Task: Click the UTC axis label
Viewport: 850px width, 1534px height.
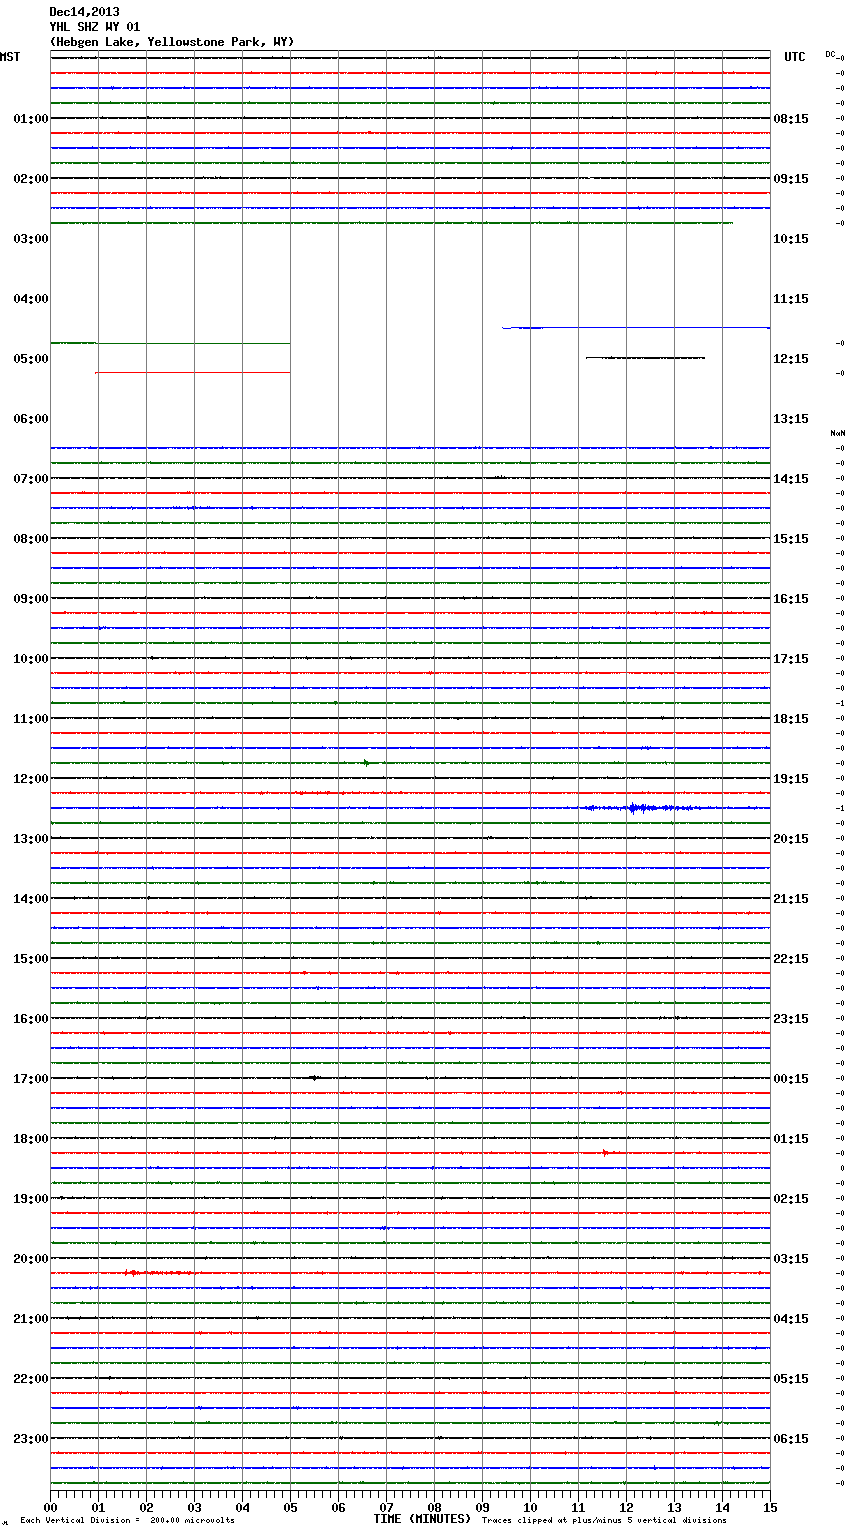Action: 795,57
